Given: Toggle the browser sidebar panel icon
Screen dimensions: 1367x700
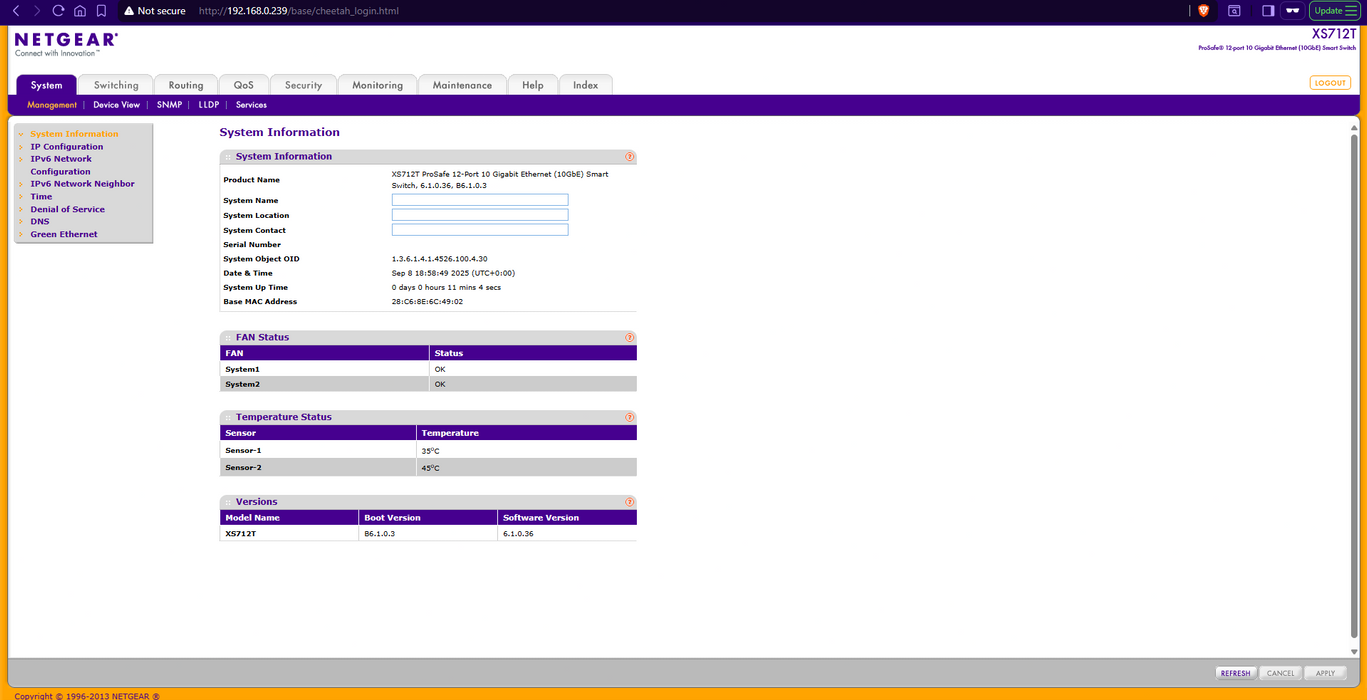Looking at the screenshot, I should [1268, 10].
